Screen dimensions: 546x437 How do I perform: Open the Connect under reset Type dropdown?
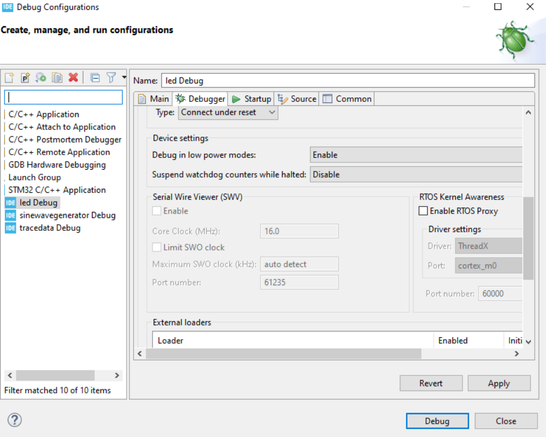pyautogui.click(x=228, y=112)
